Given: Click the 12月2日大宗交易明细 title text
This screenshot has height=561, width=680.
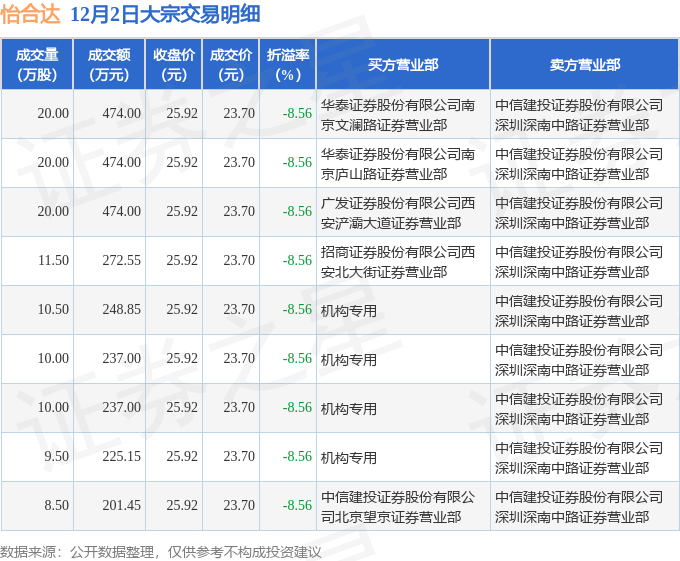Looking at the screenshot, I should (x=165, y=14).
